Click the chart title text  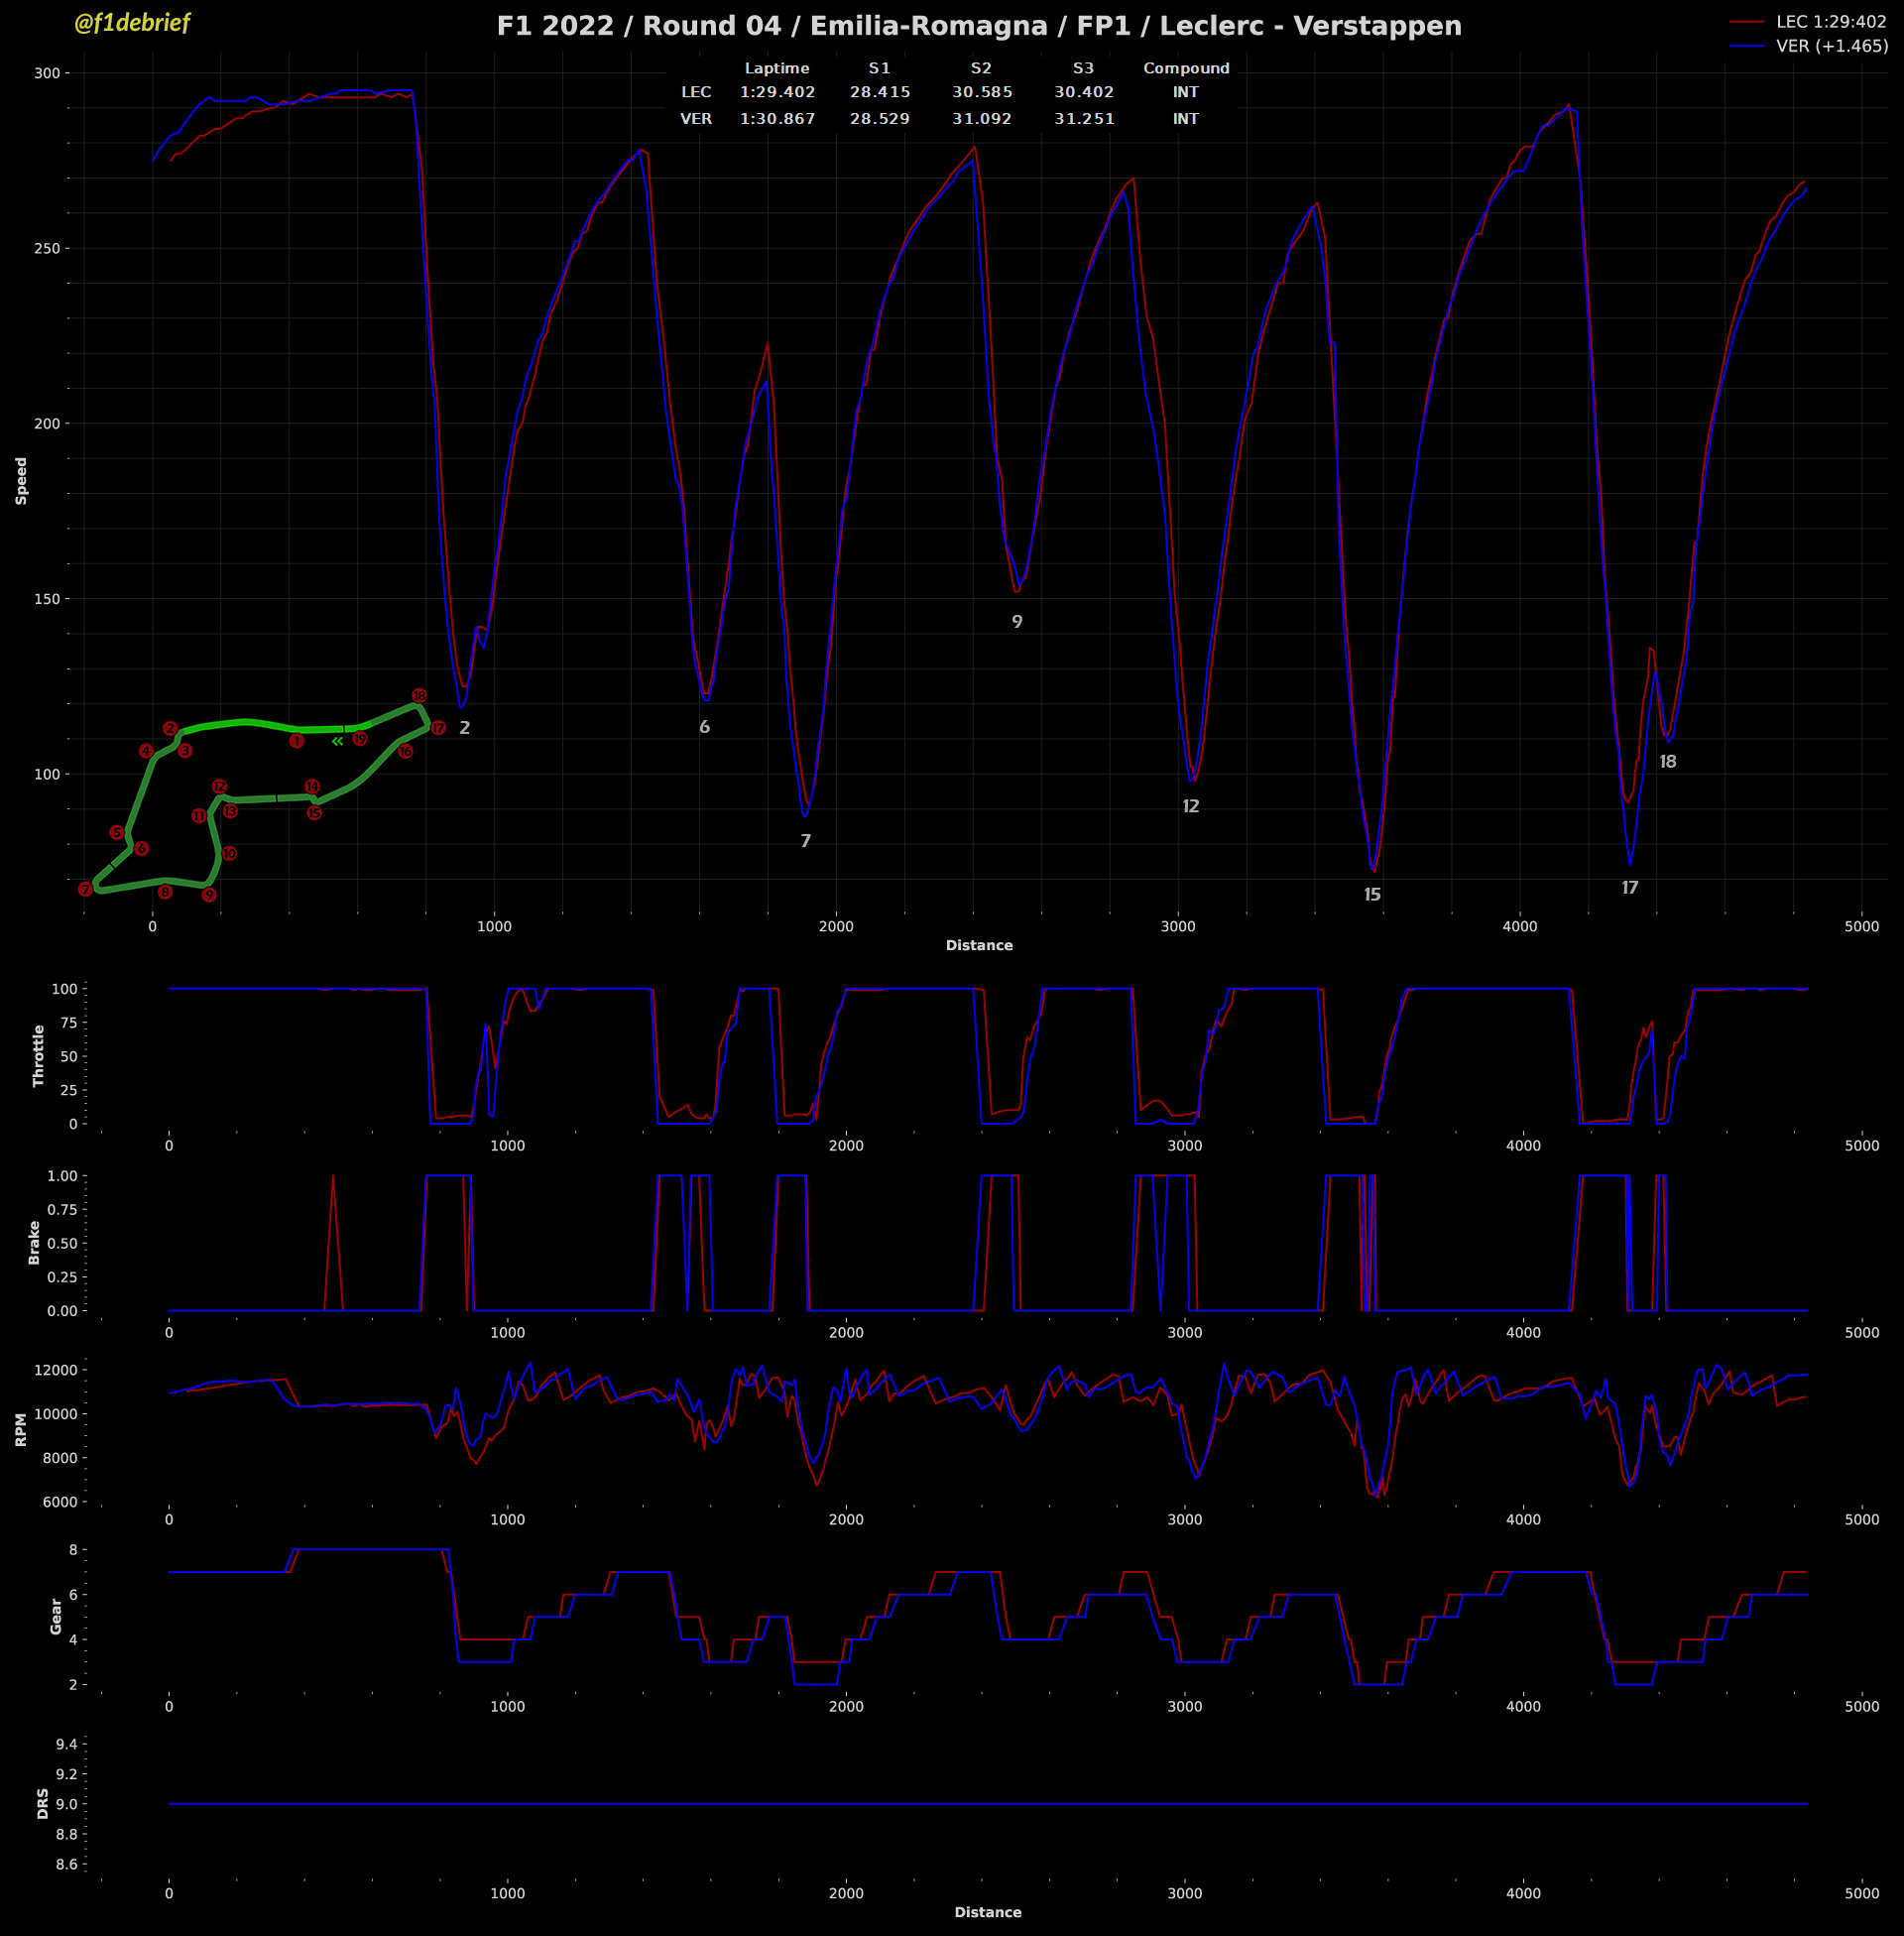tap(979, 26)
